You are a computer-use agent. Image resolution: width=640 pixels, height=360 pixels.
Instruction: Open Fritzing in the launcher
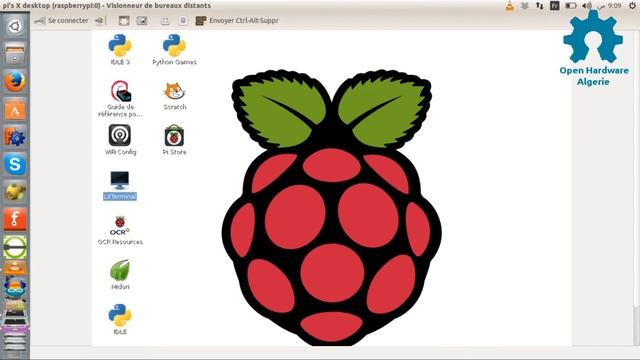pos(15,137)
